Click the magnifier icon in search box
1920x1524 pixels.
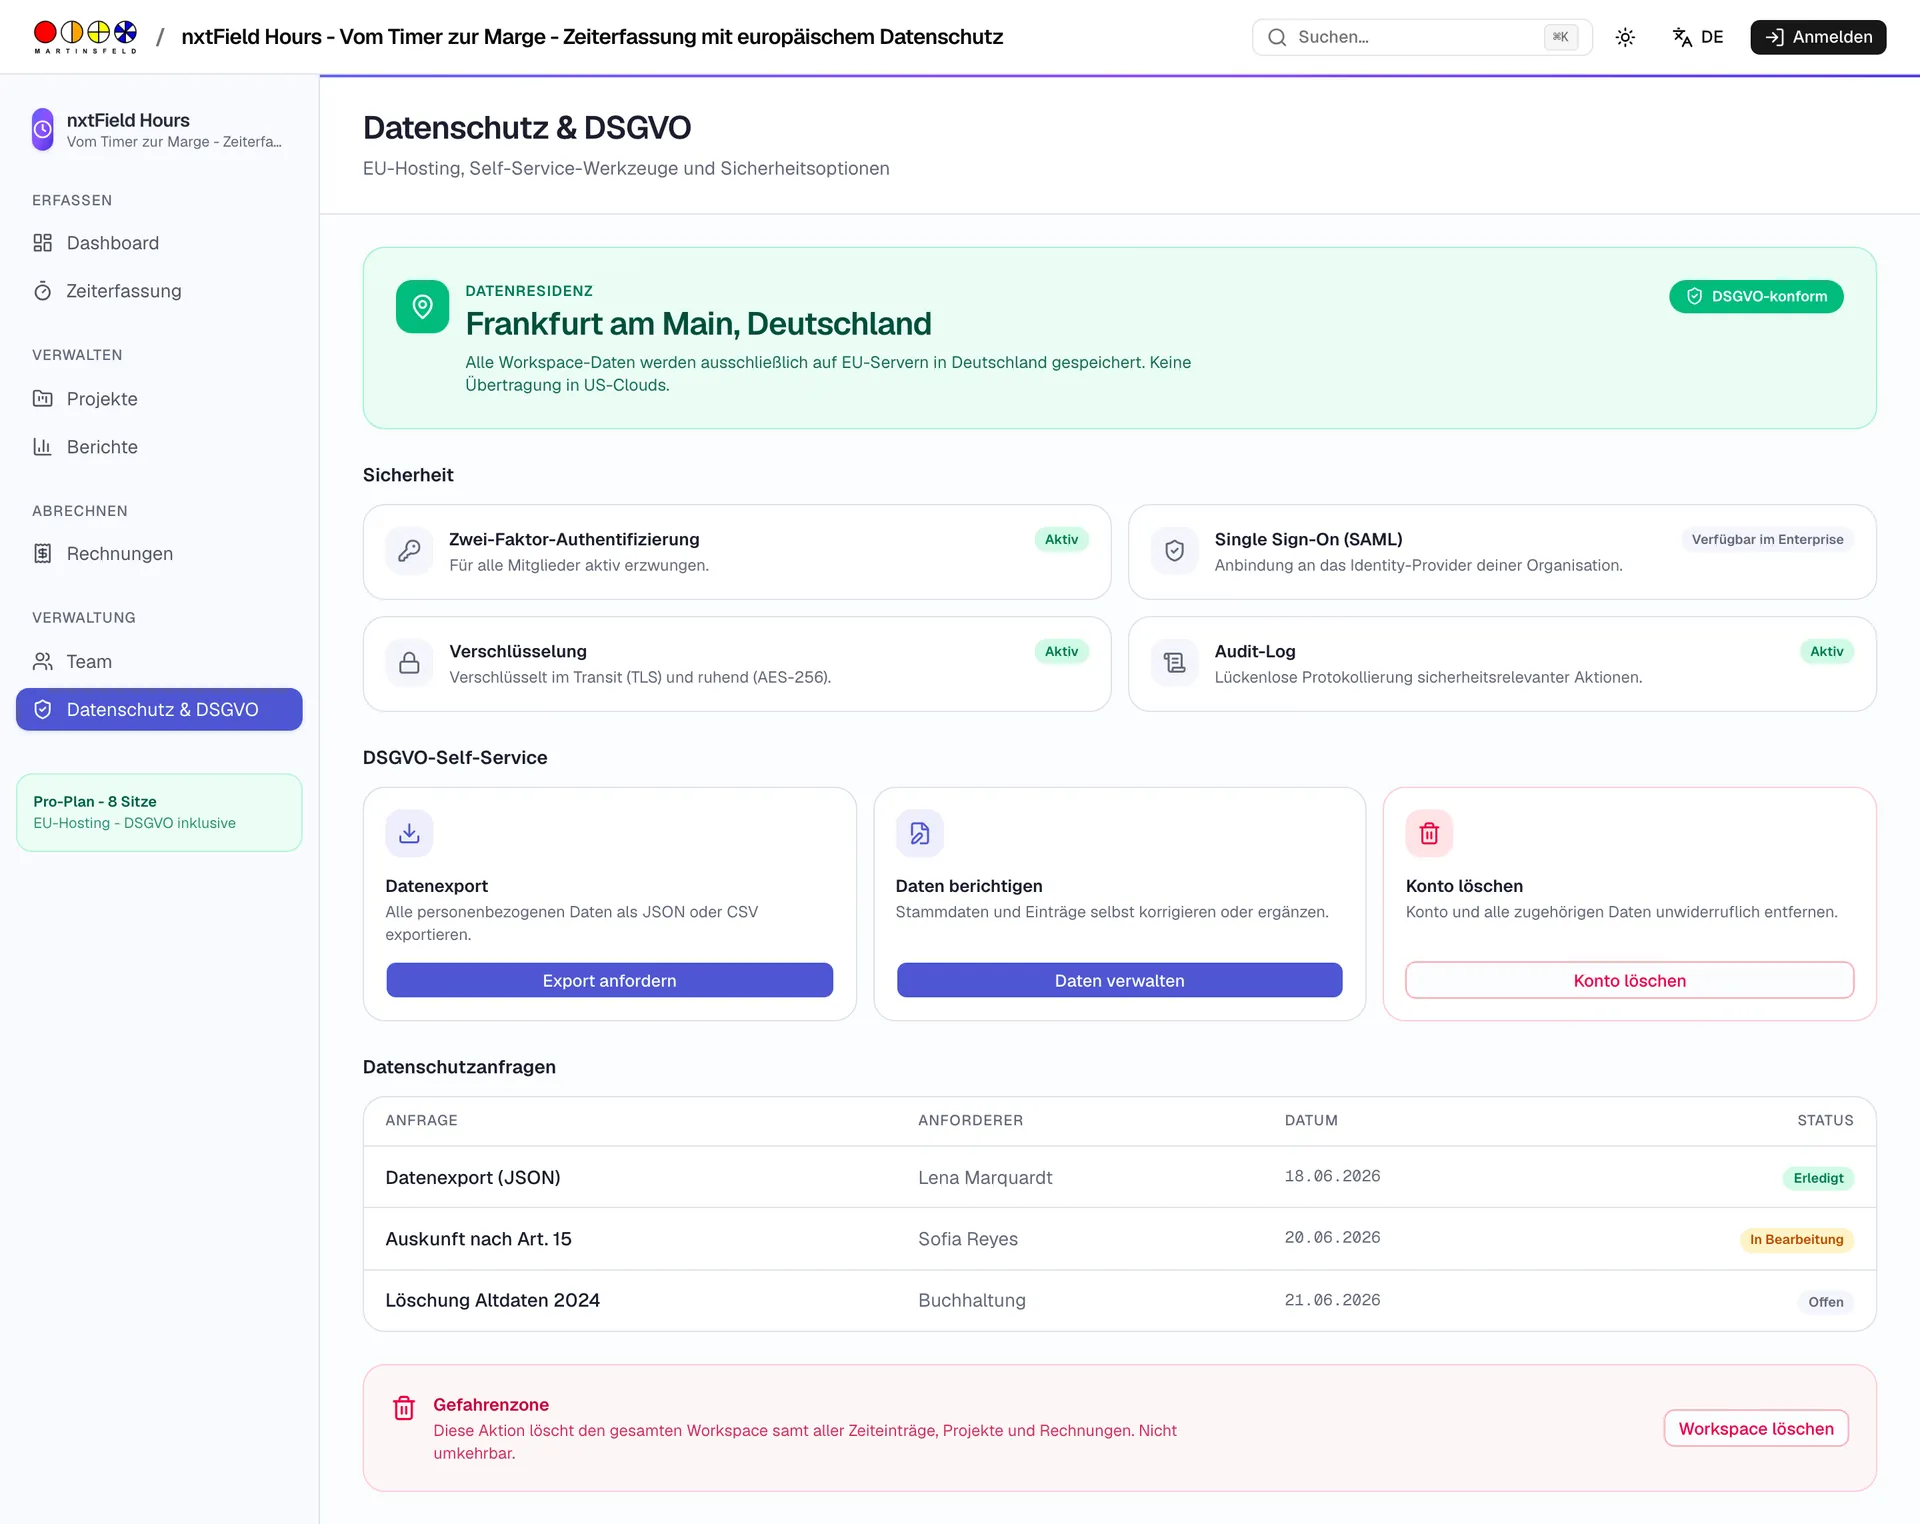coord(1277,37)
